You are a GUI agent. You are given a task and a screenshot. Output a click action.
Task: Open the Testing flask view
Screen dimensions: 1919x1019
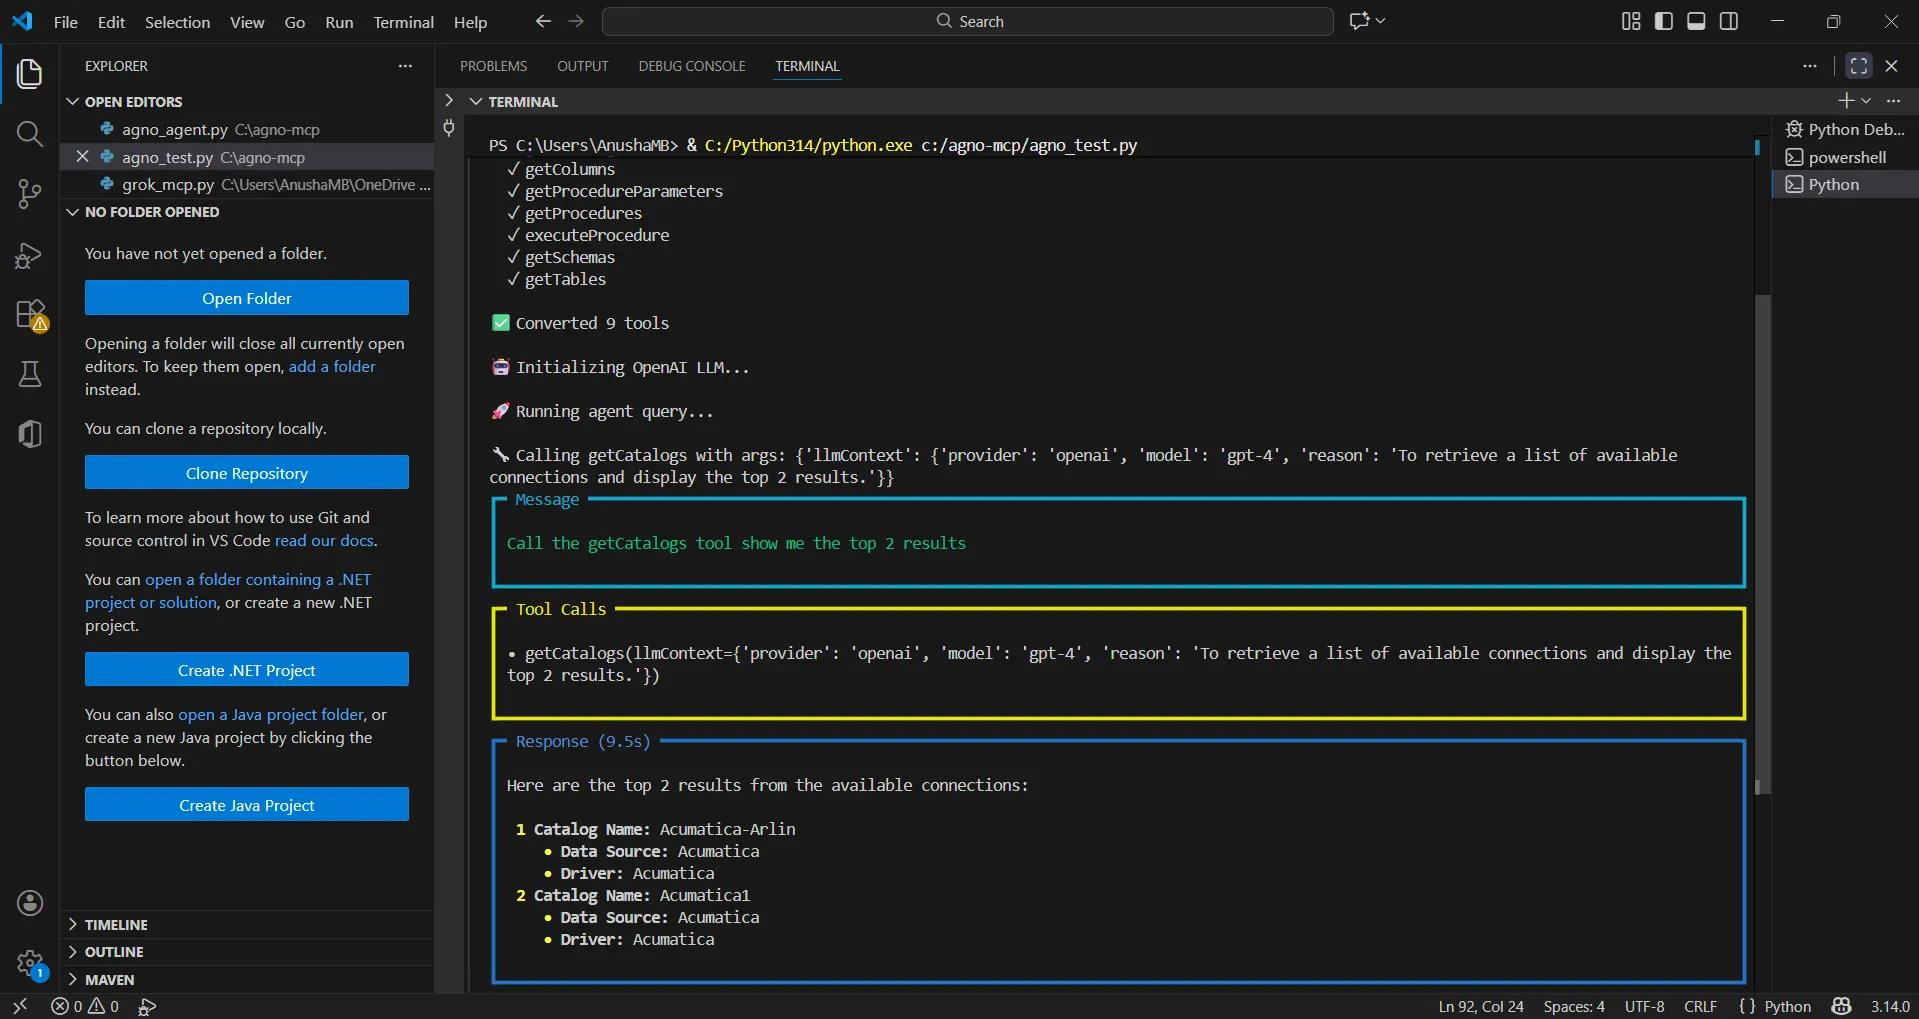[30, 374]
